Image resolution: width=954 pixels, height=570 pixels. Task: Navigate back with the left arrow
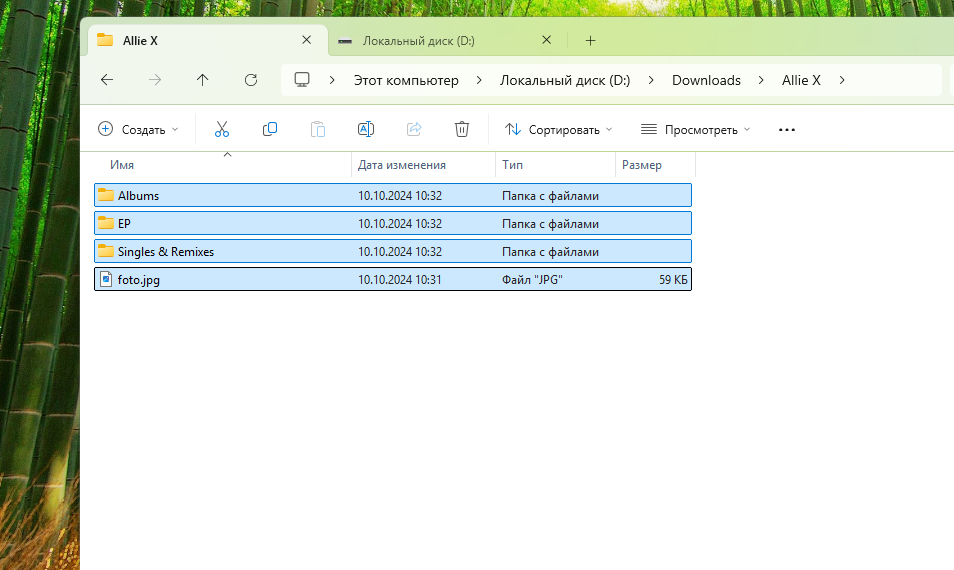[107, 80]
